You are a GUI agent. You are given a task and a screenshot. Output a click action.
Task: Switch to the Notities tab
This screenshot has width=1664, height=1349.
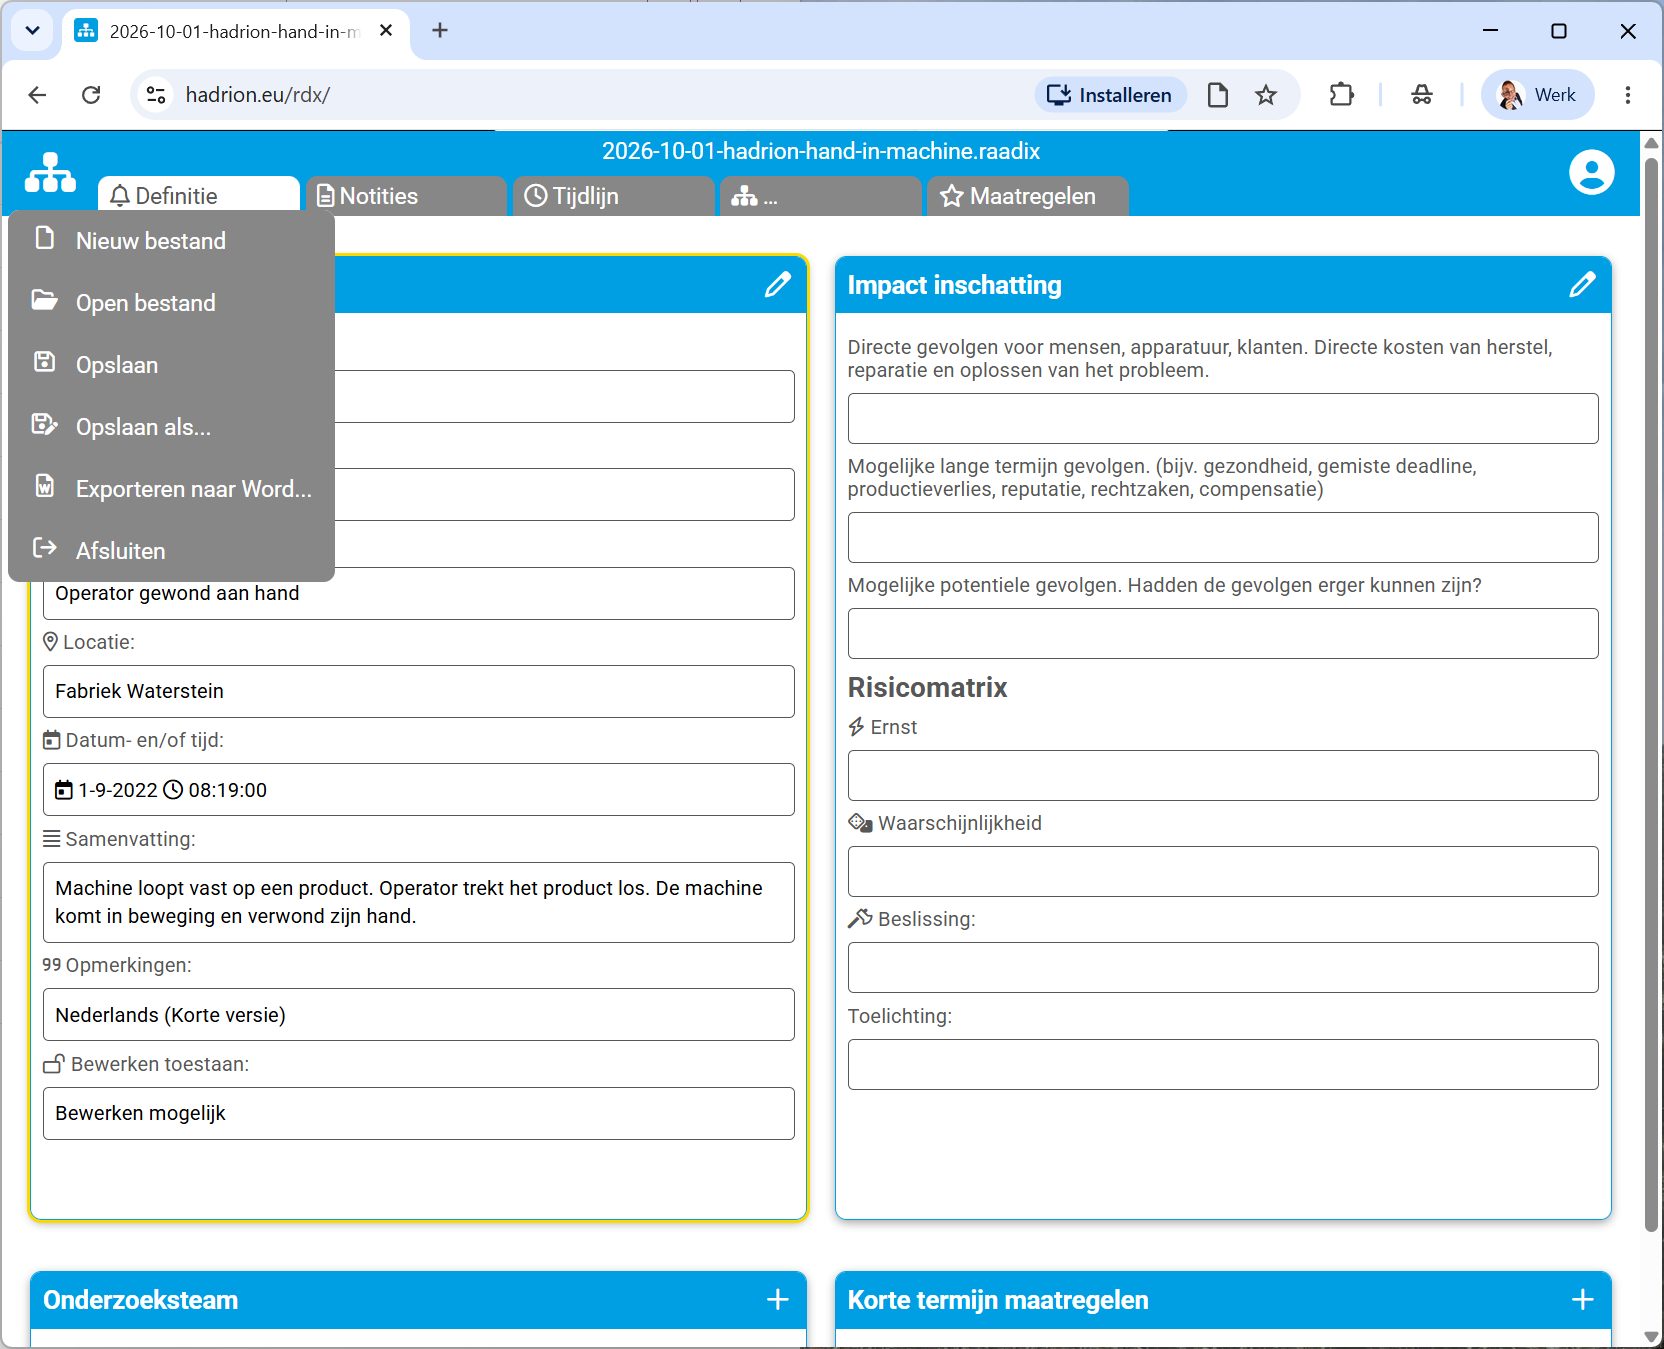coord(406,196)
